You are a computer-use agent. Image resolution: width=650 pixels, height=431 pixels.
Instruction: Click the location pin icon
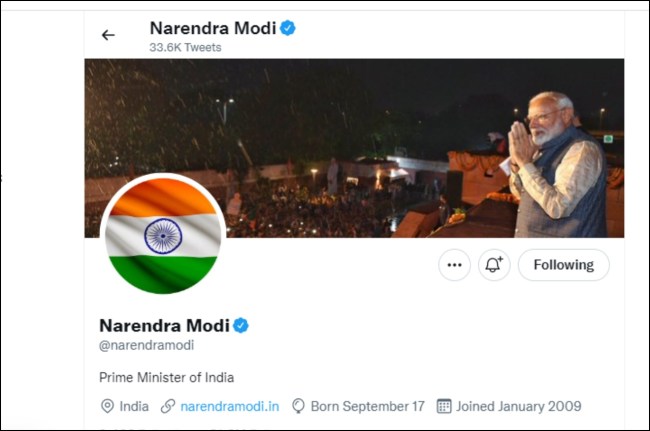(107, 406)
